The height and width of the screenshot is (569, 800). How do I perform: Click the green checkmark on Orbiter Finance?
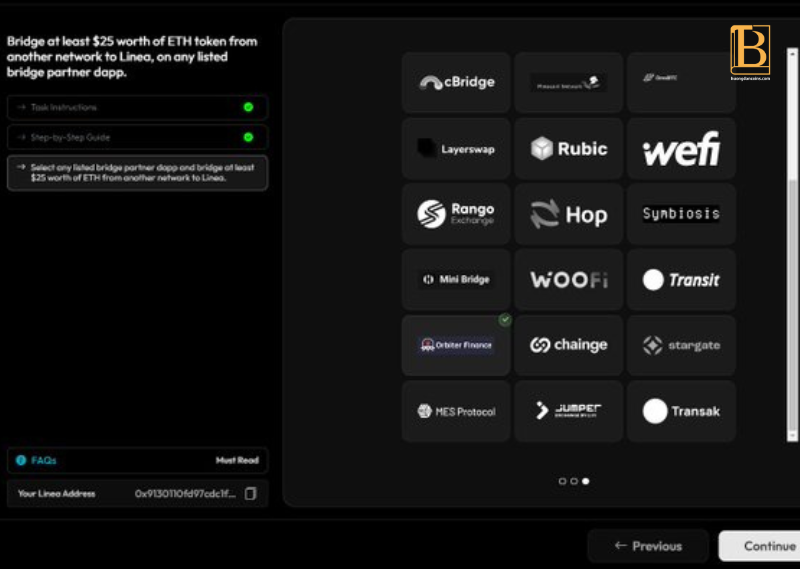click(x=505, y=320)
